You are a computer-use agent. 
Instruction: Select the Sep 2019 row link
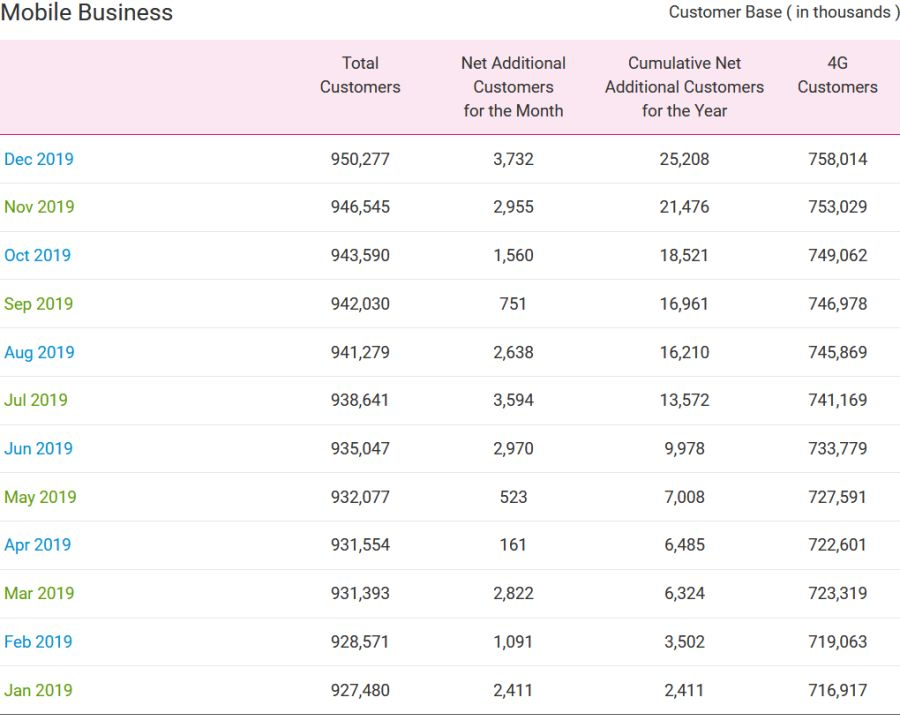pos(39,304)
